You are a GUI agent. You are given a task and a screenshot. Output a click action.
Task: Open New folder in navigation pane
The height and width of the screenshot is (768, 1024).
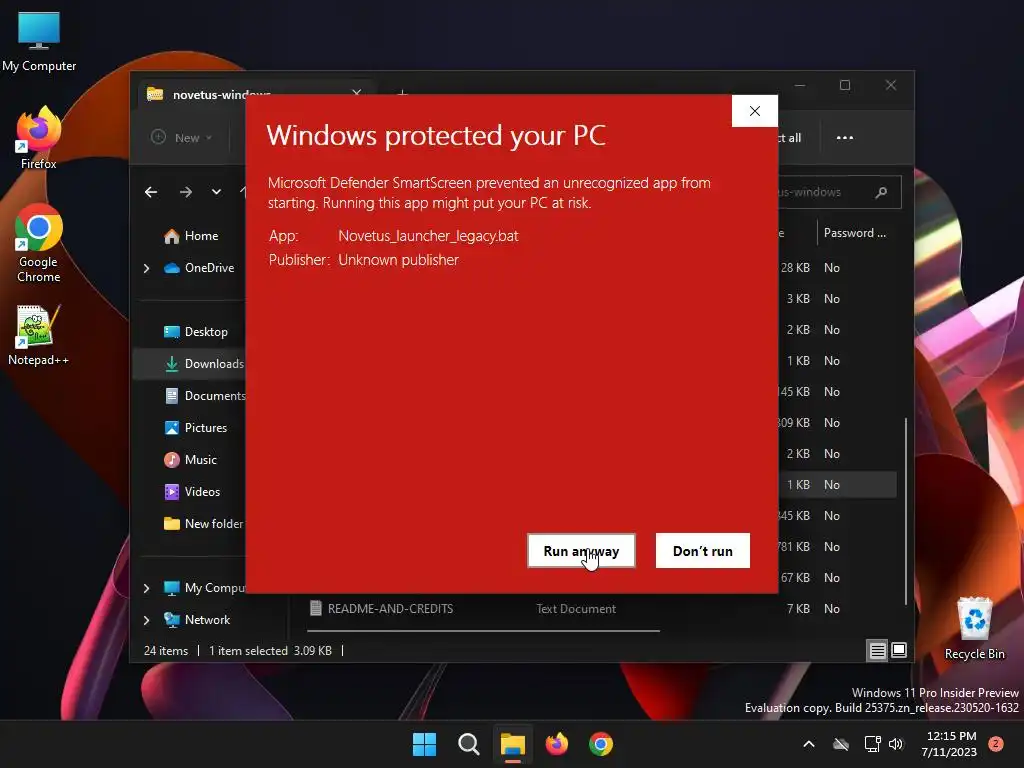tap(203, 524)
